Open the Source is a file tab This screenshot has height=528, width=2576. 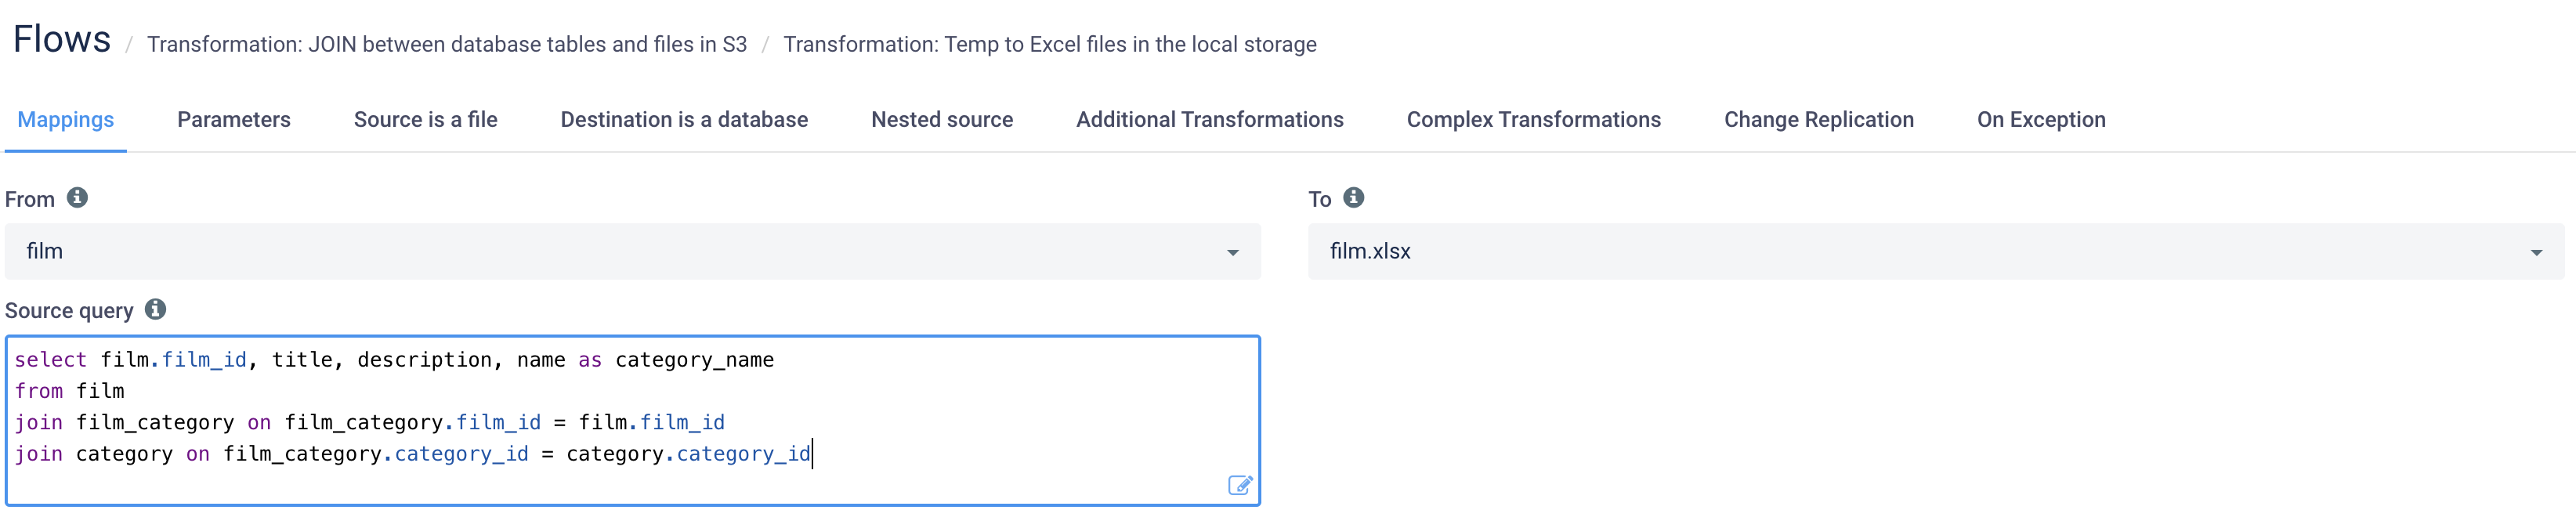click(425, 120)
